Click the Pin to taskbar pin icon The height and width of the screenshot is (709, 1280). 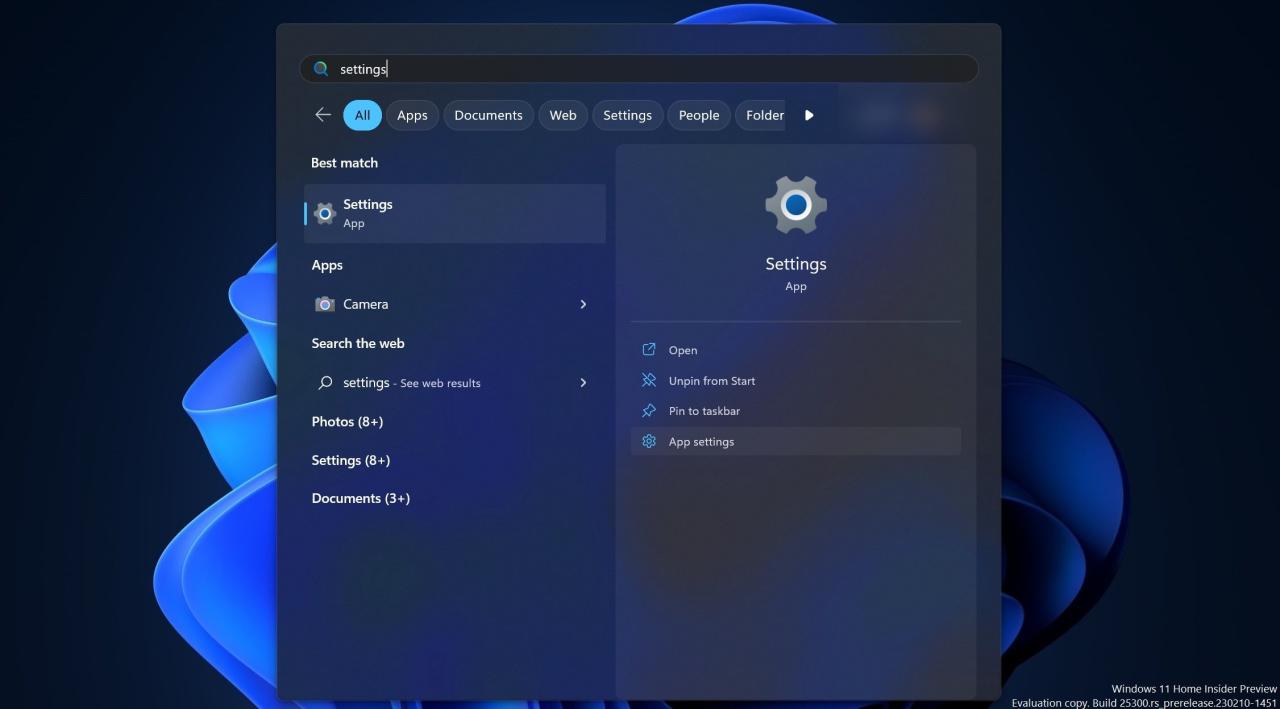click(x=649, y=411)
